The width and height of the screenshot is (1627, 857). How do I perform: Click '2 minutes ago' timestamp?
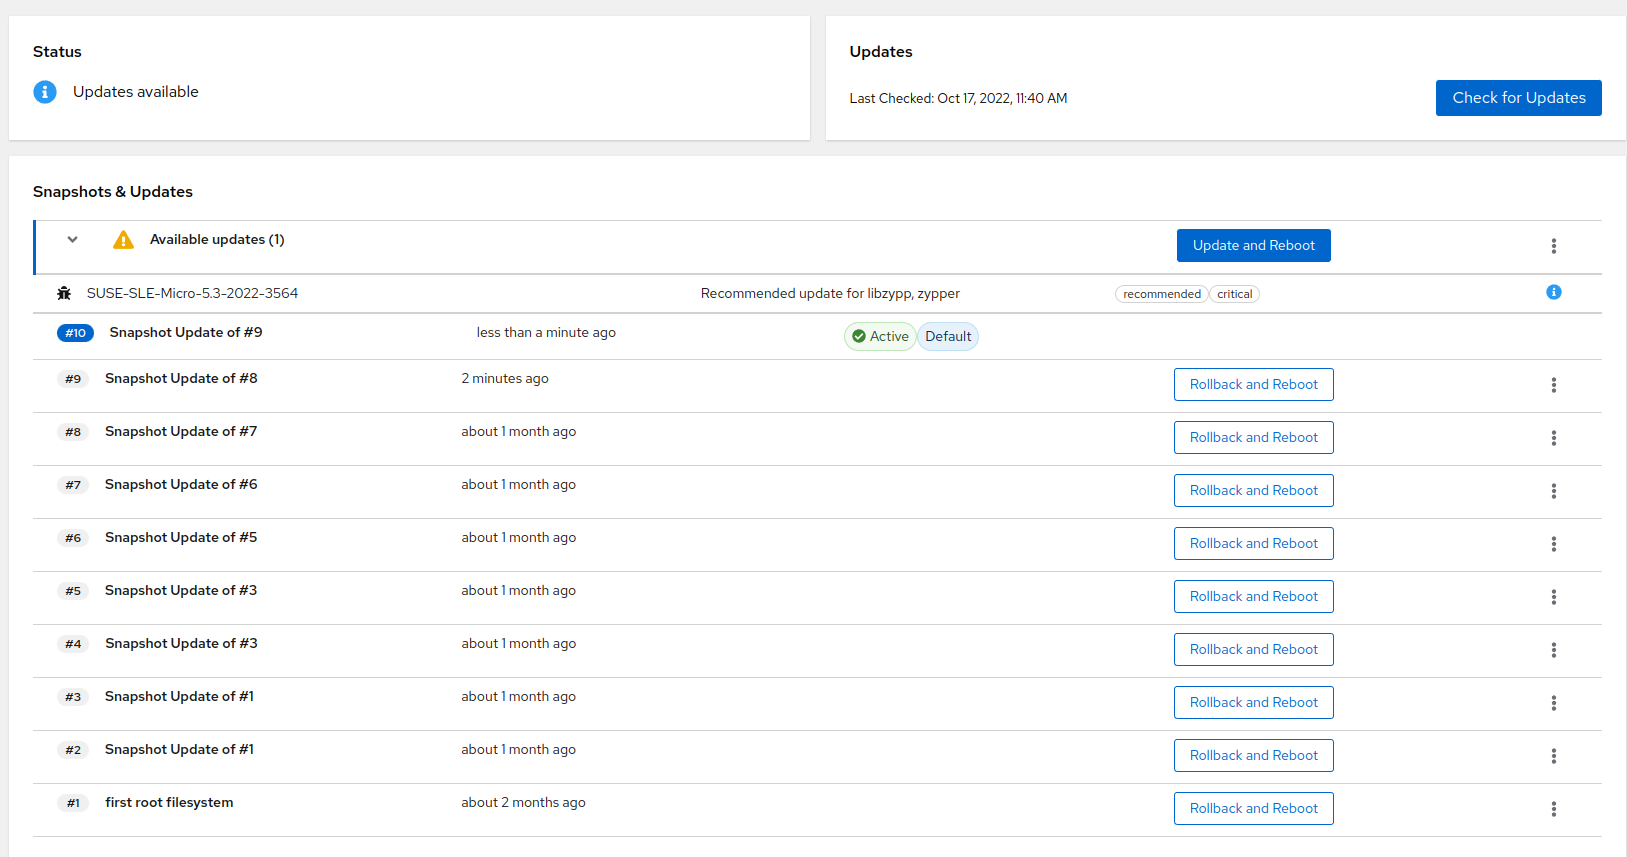[505, 379]
